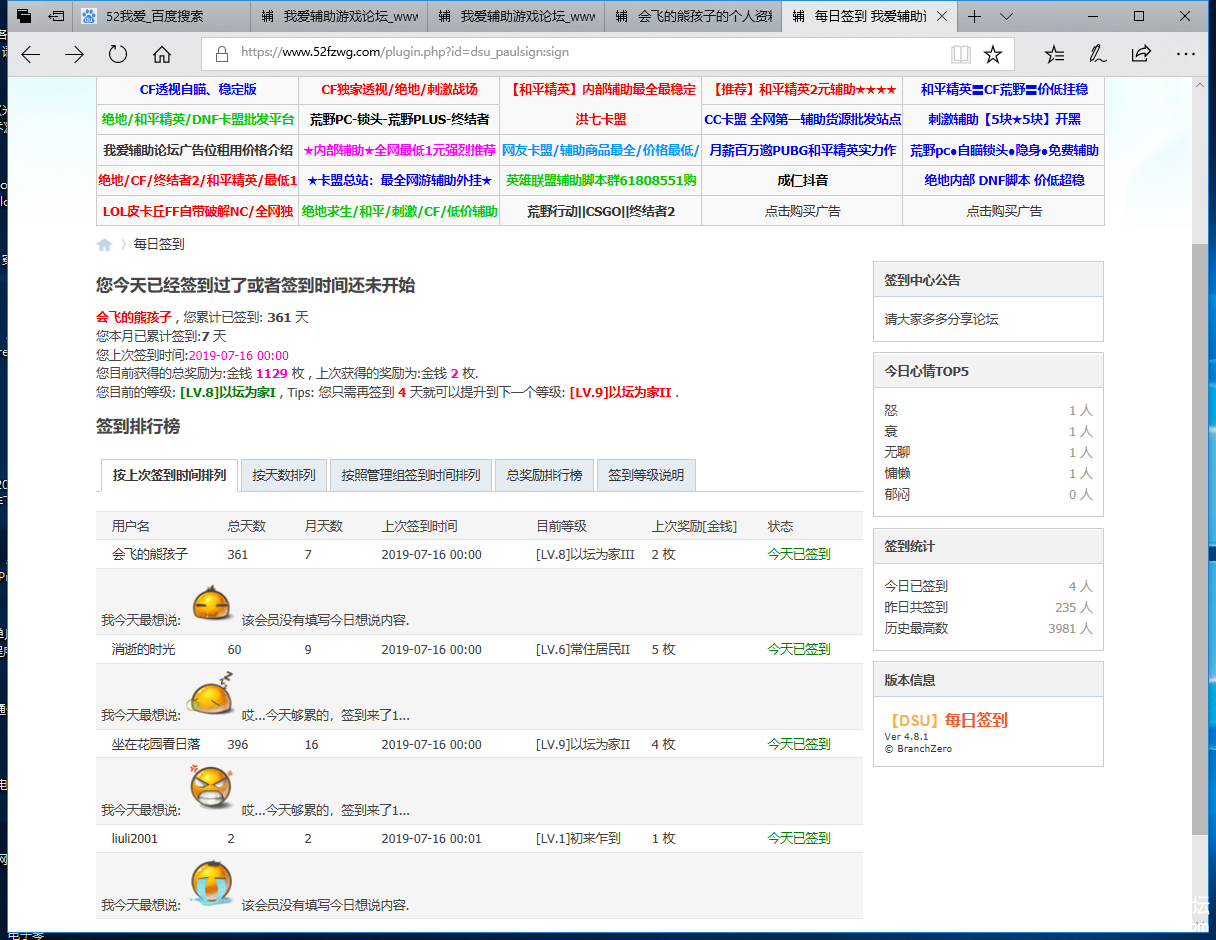Click the sleeping emoji in 消逝的时光's row
Image resolution: width=1216 pixels, height=940 pixels.
coord(212,694)
